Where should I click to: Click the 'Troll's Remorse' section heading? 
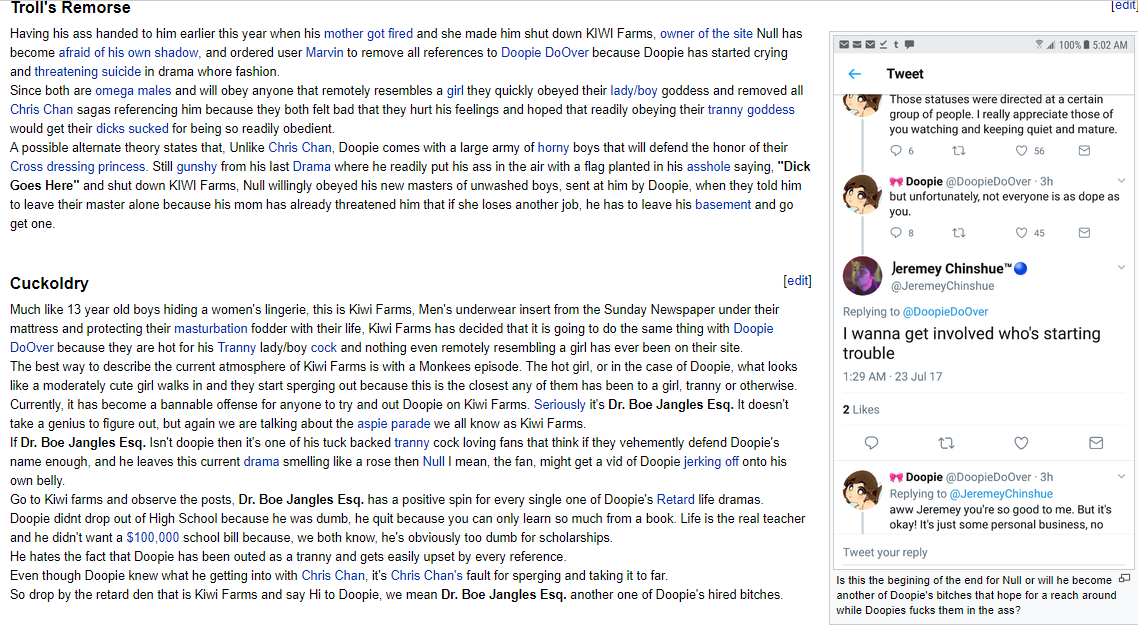(x=70, y=8)
